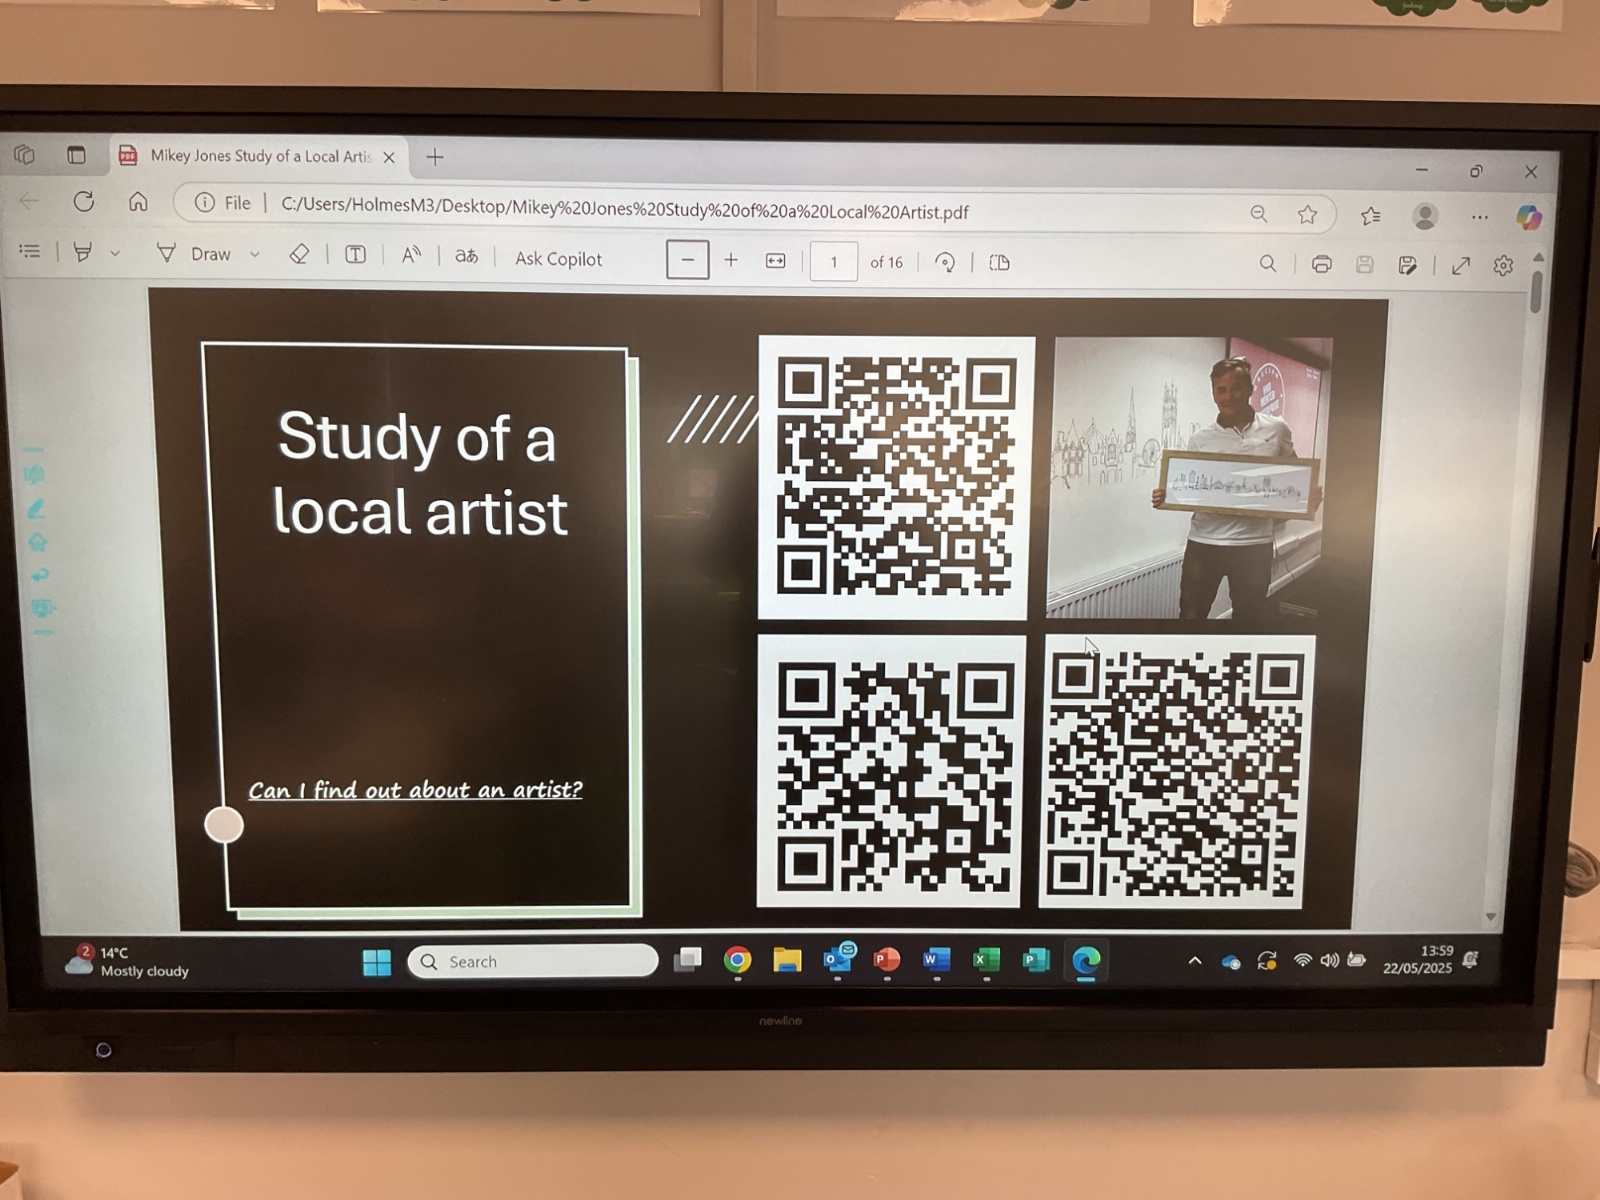Select the PDF highlight tool
The image size is (1600, 1200).
83,253
